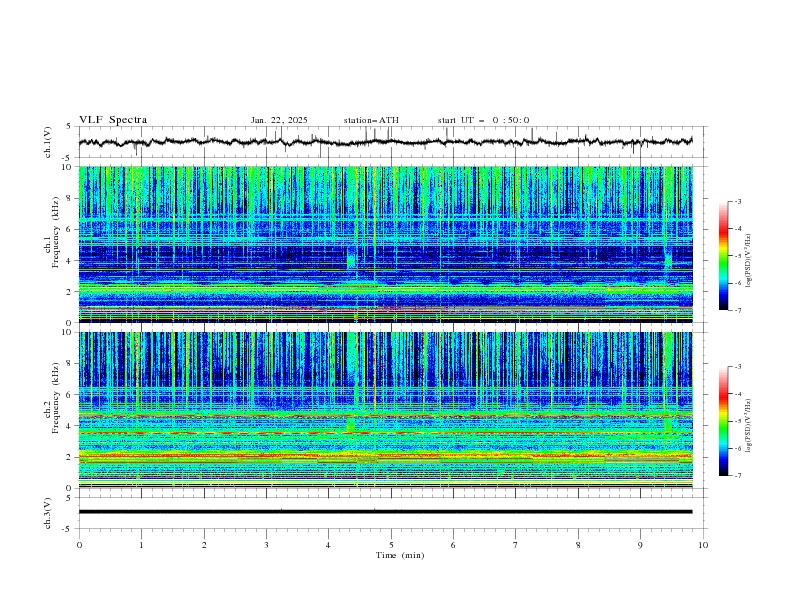Image resolution: width=792 pixels, height=612 pixels.
Task: Click the 'ch.1(V)' waveform axis label
Action: [48, 142]
